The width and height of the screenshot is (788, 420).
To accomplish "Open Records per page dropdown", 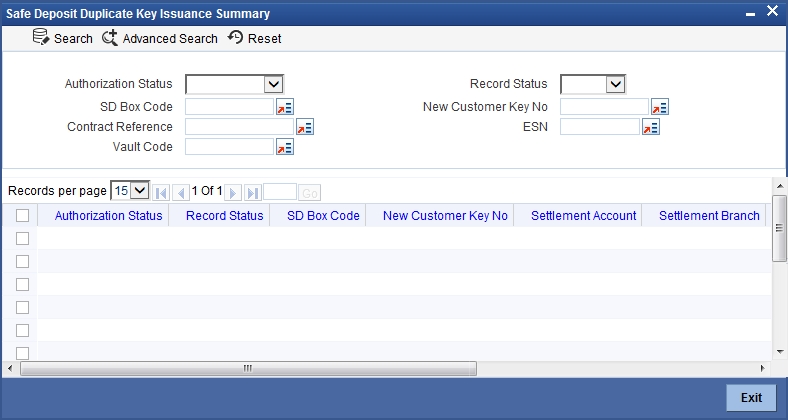I will [x=130, y=190].
